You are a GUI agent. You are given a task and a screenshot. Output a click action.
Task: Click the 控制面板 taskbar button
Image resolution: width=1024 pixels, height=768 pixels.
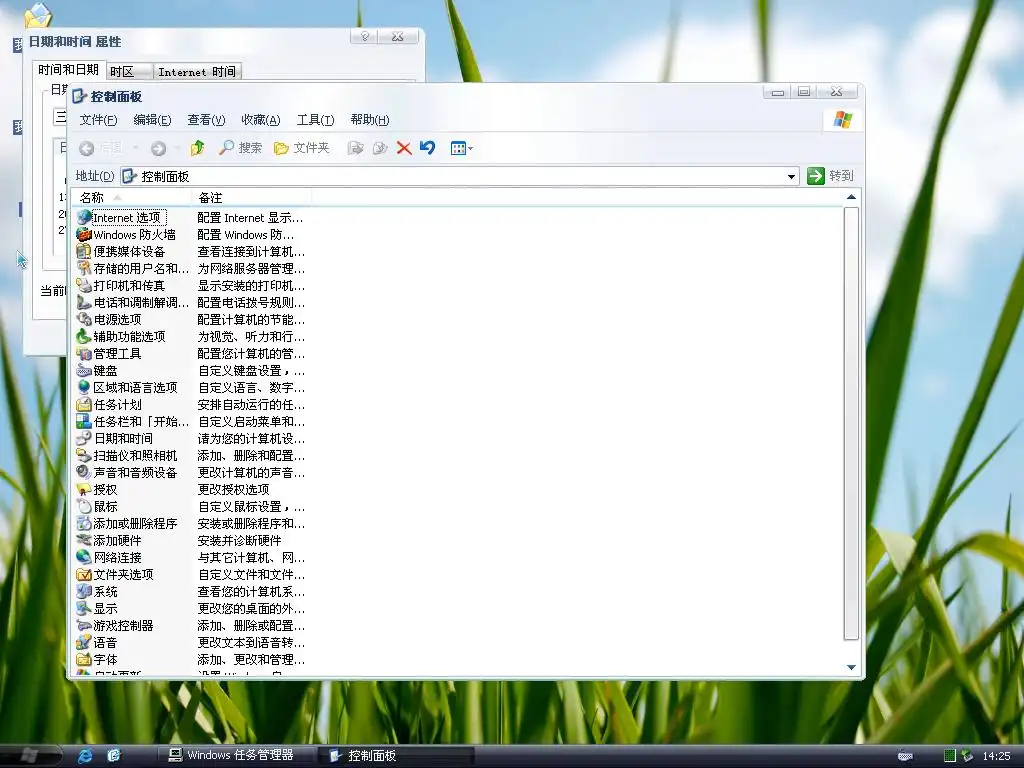[396, 756]
